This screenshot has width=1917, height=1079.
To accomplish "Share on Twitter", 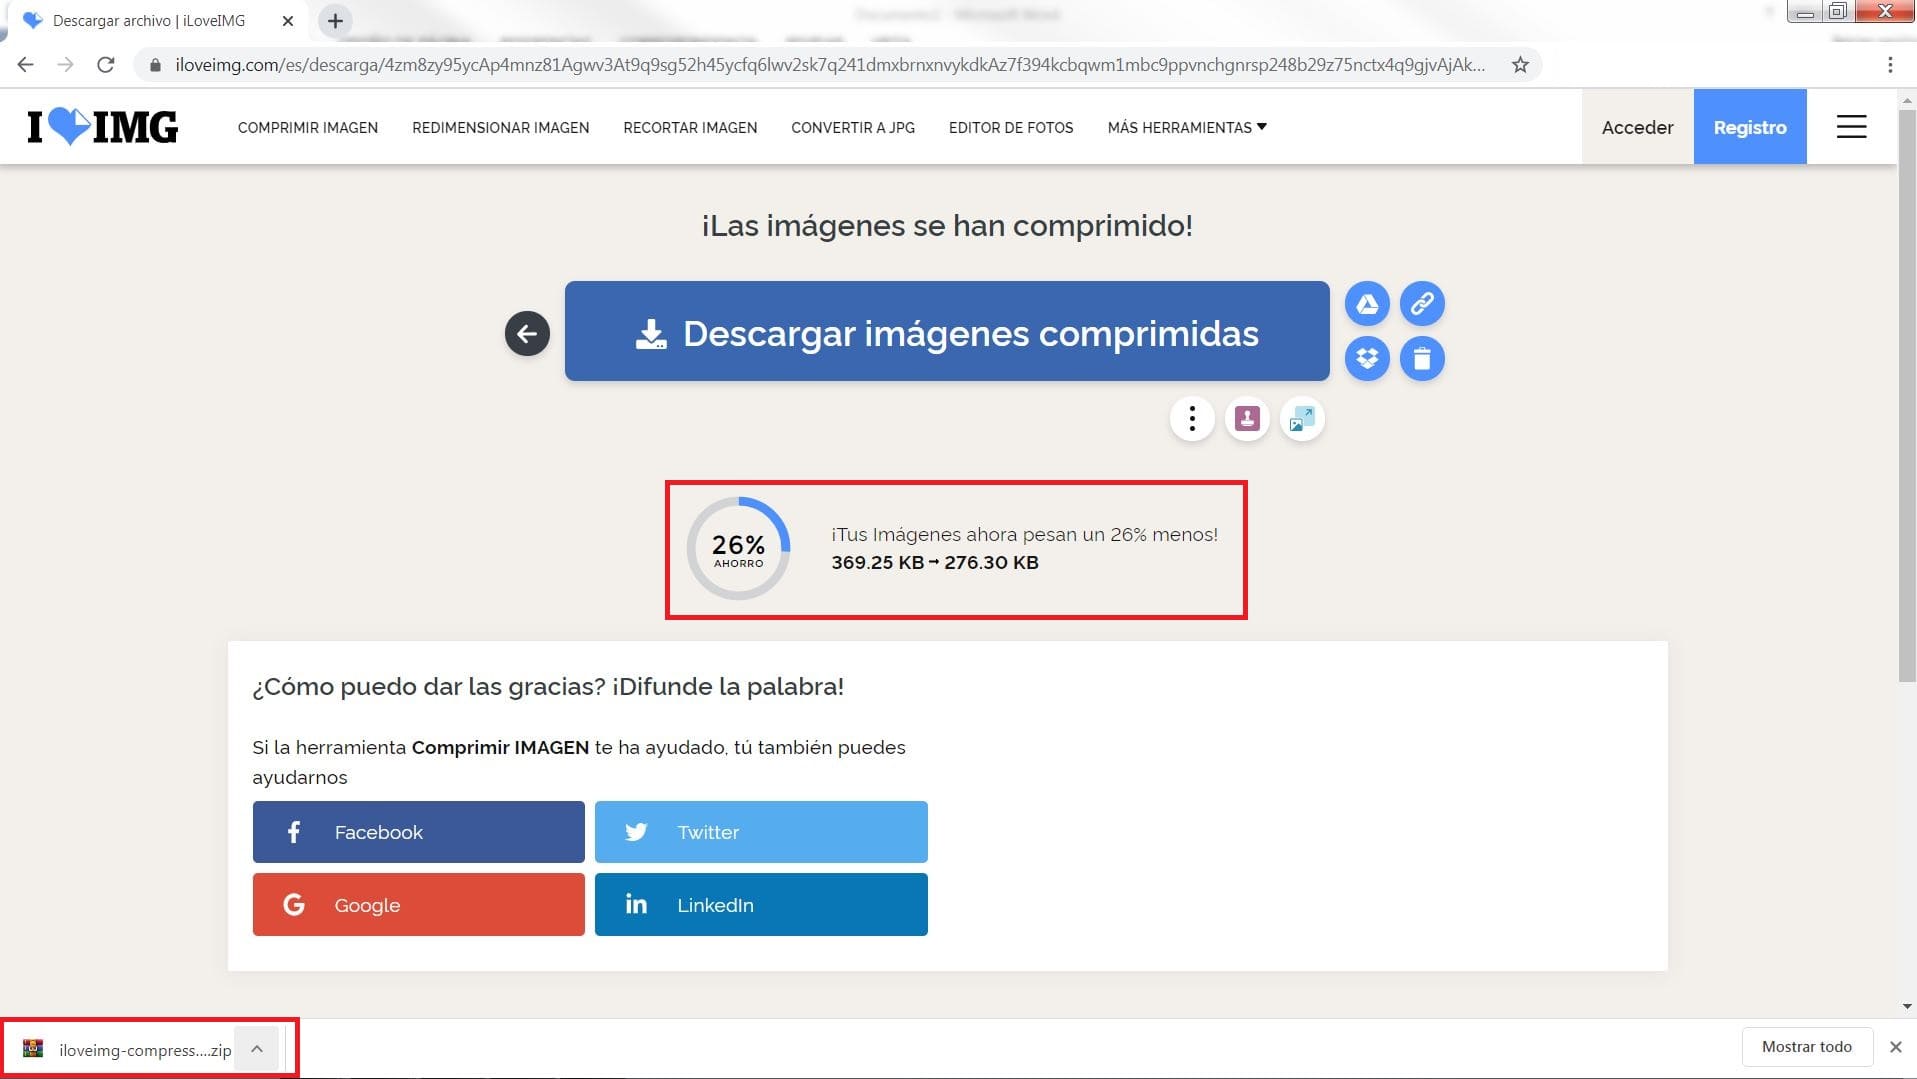I will [x=761, y=832].
